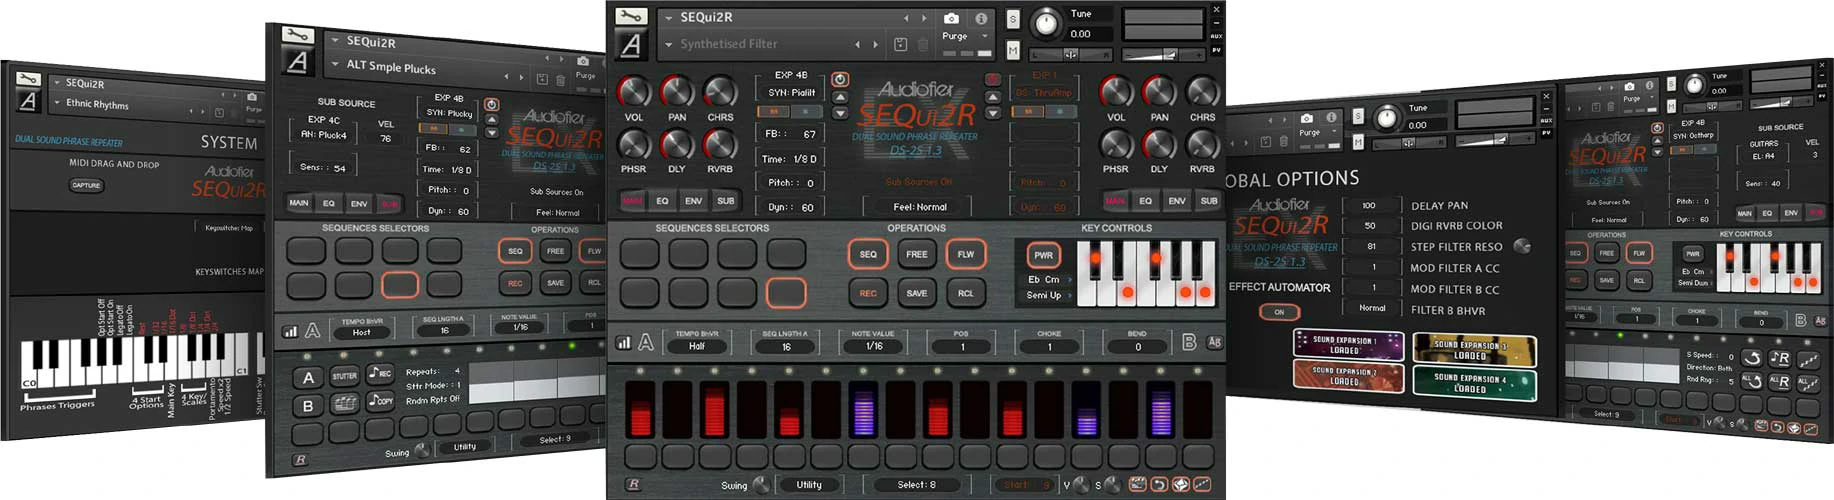The height and width of the screenshot is (500, 1834).
Task: Click the SAVE operation button
Action: tap(917, 293)
